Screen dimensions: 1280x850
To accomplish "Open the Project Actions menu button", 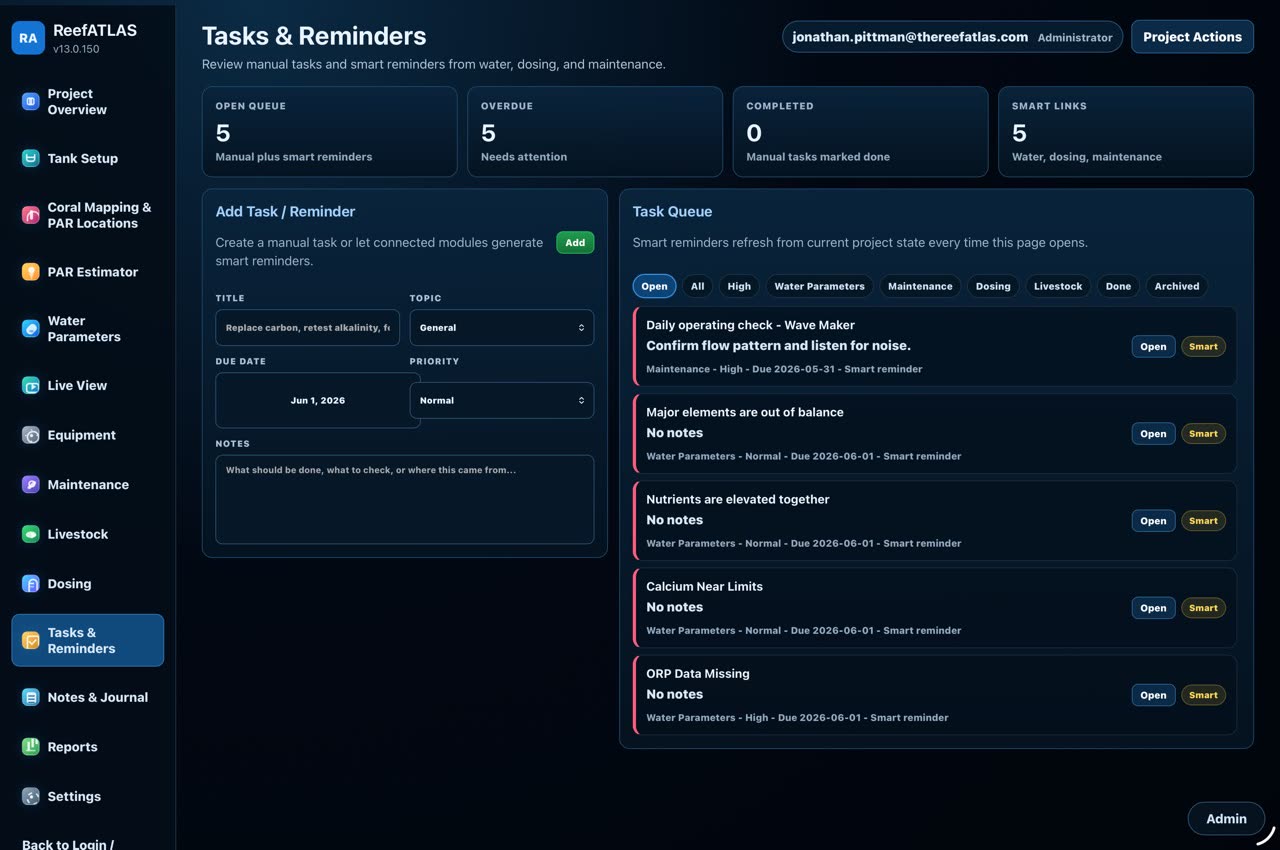I will pyautogui.click(x=1192, y=37).
